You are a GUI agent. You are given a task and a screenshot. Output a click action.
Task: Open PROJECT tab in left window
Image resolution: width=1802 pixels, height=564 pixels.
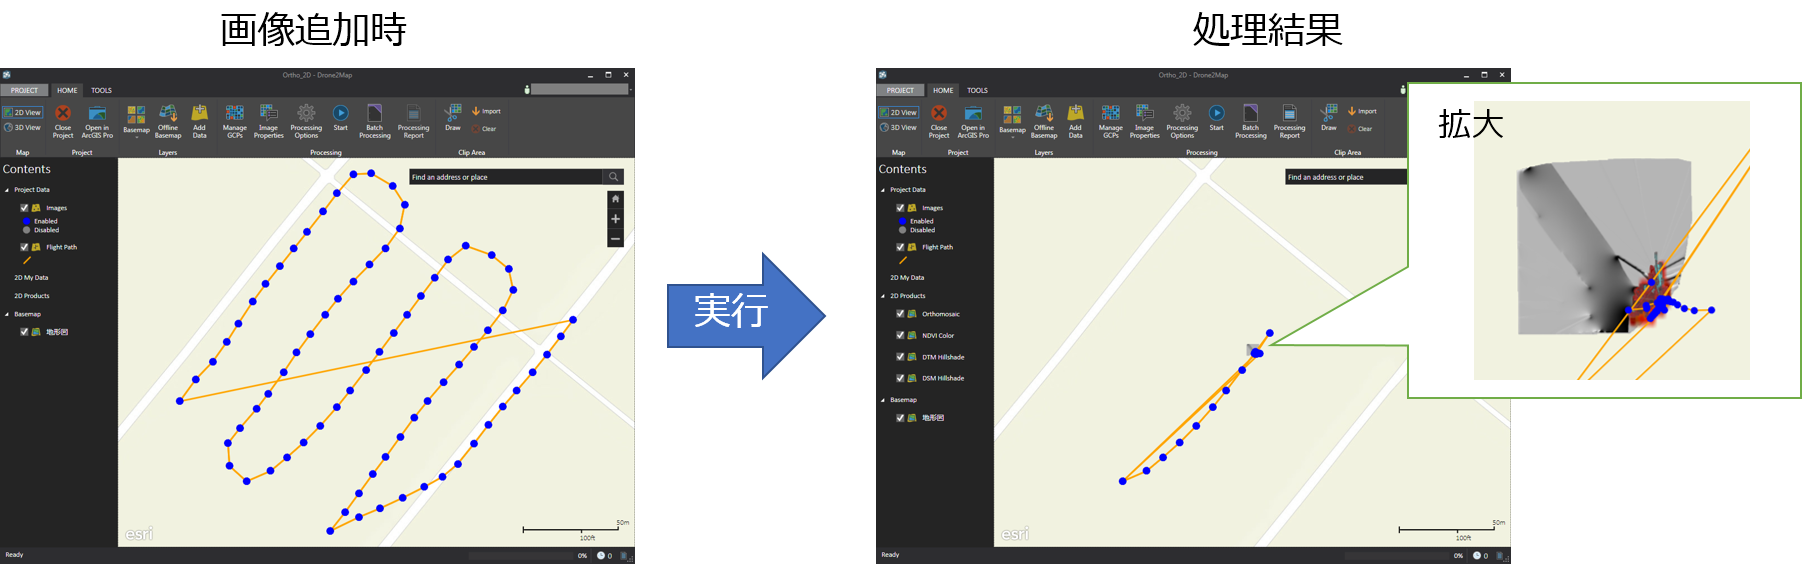point(24,90)
